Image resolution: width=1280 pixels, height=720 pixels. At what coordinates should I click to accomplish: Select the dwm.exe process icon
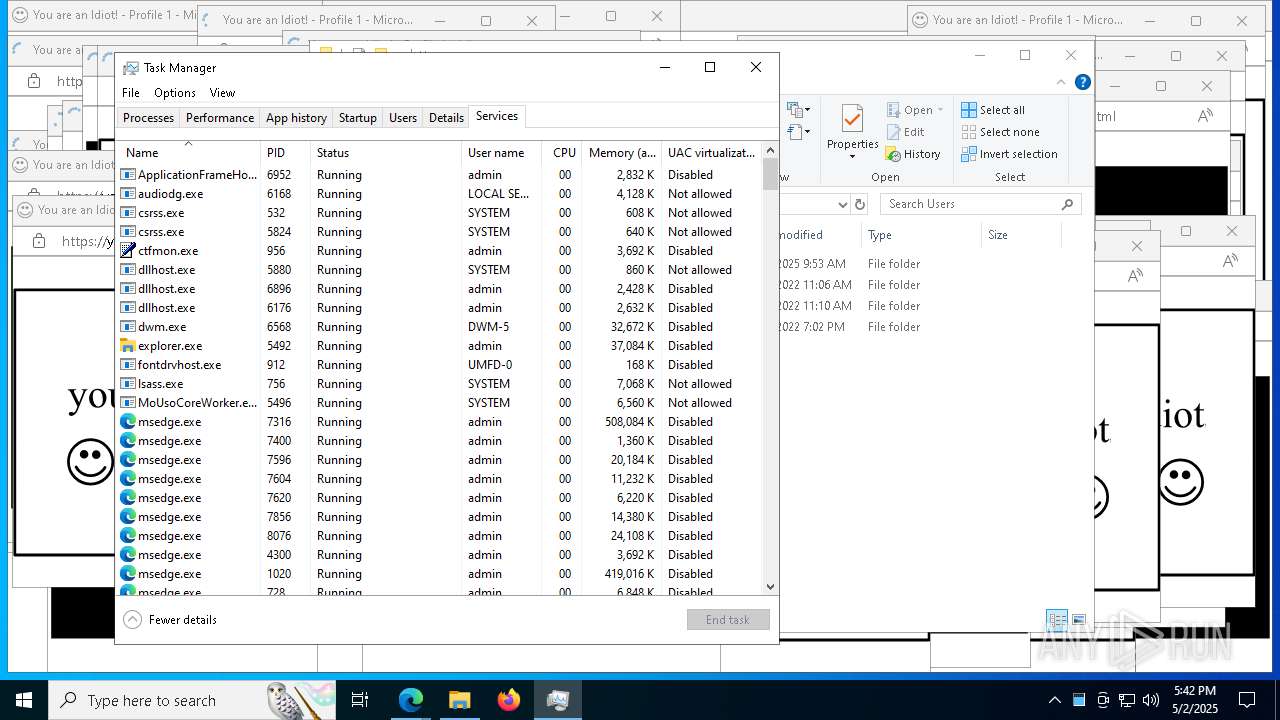point(128,327)
